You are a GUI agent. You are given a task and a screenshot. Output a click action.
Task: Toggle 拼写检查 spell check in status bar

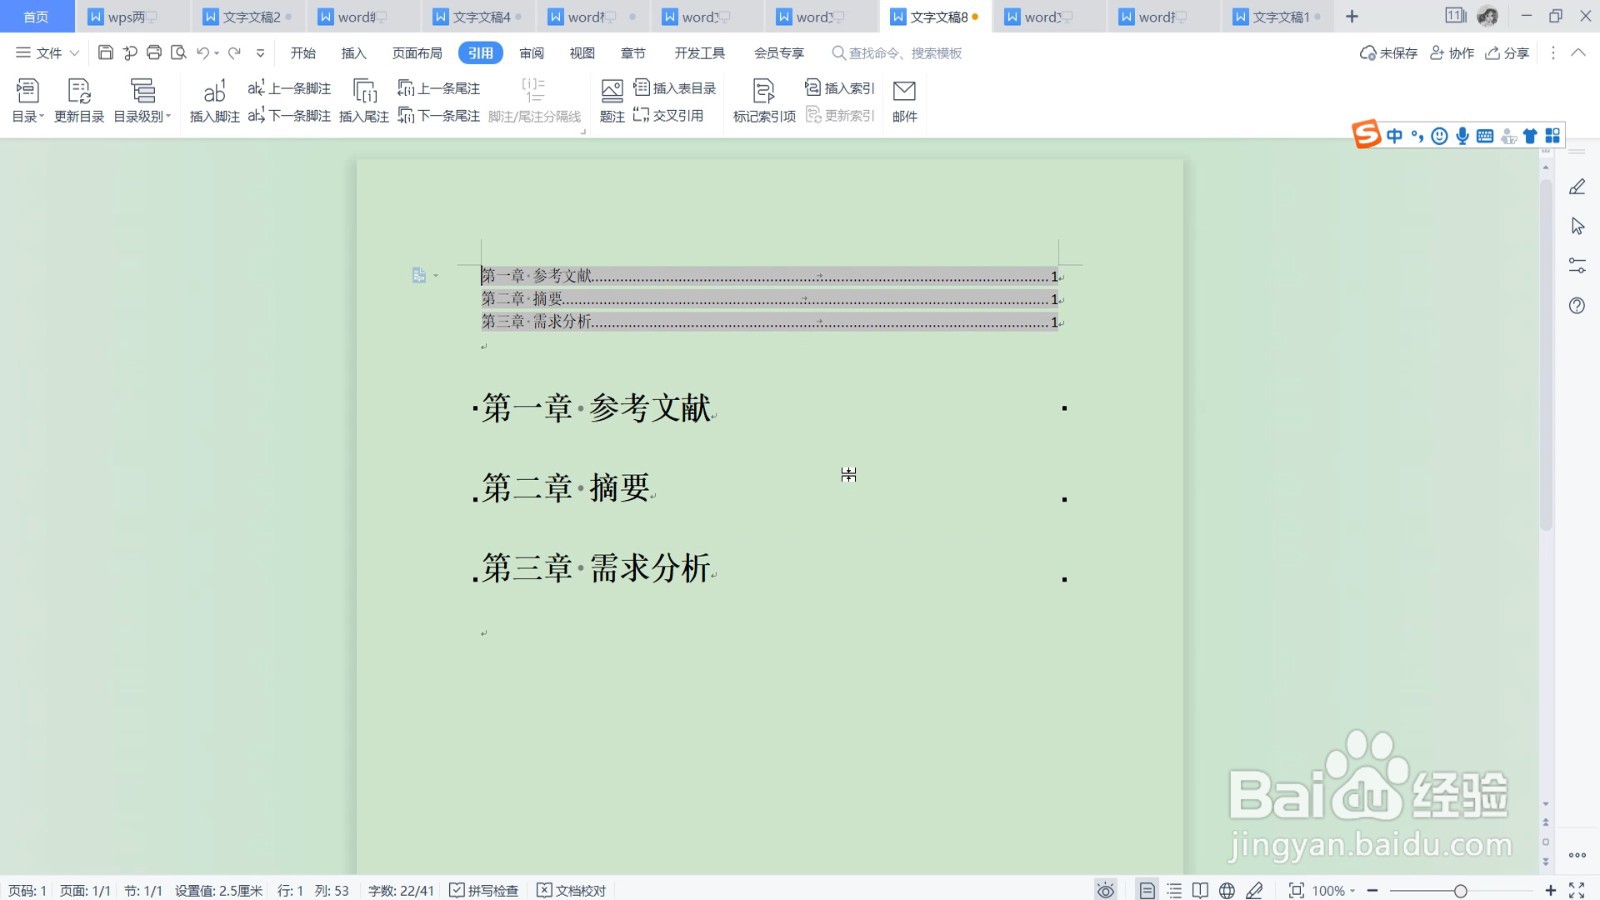click(484, 890)
